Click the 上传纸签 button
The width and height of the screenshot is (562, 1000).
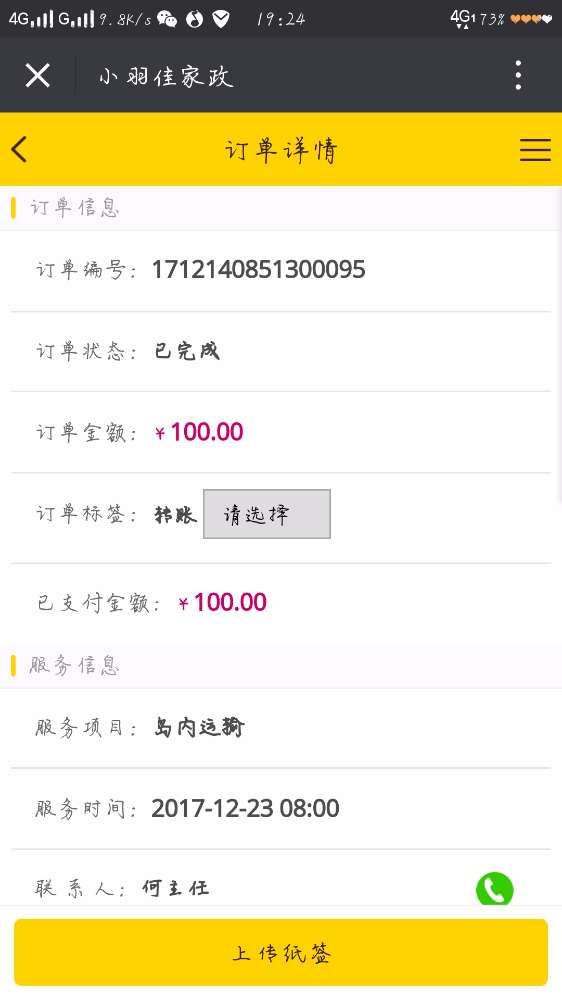coord(281,952)
